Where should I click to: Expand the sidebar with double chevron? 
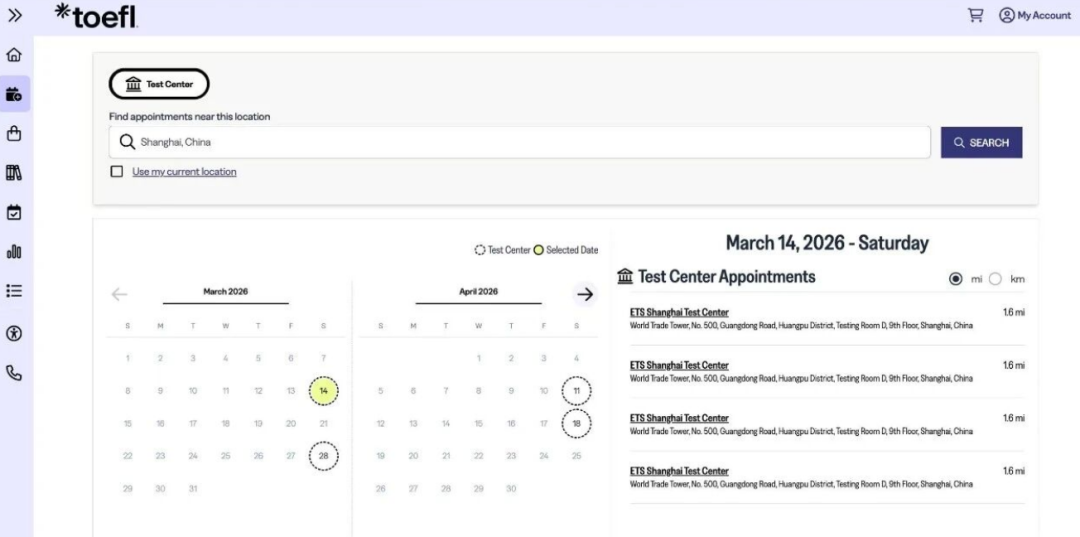pos(15,15)
